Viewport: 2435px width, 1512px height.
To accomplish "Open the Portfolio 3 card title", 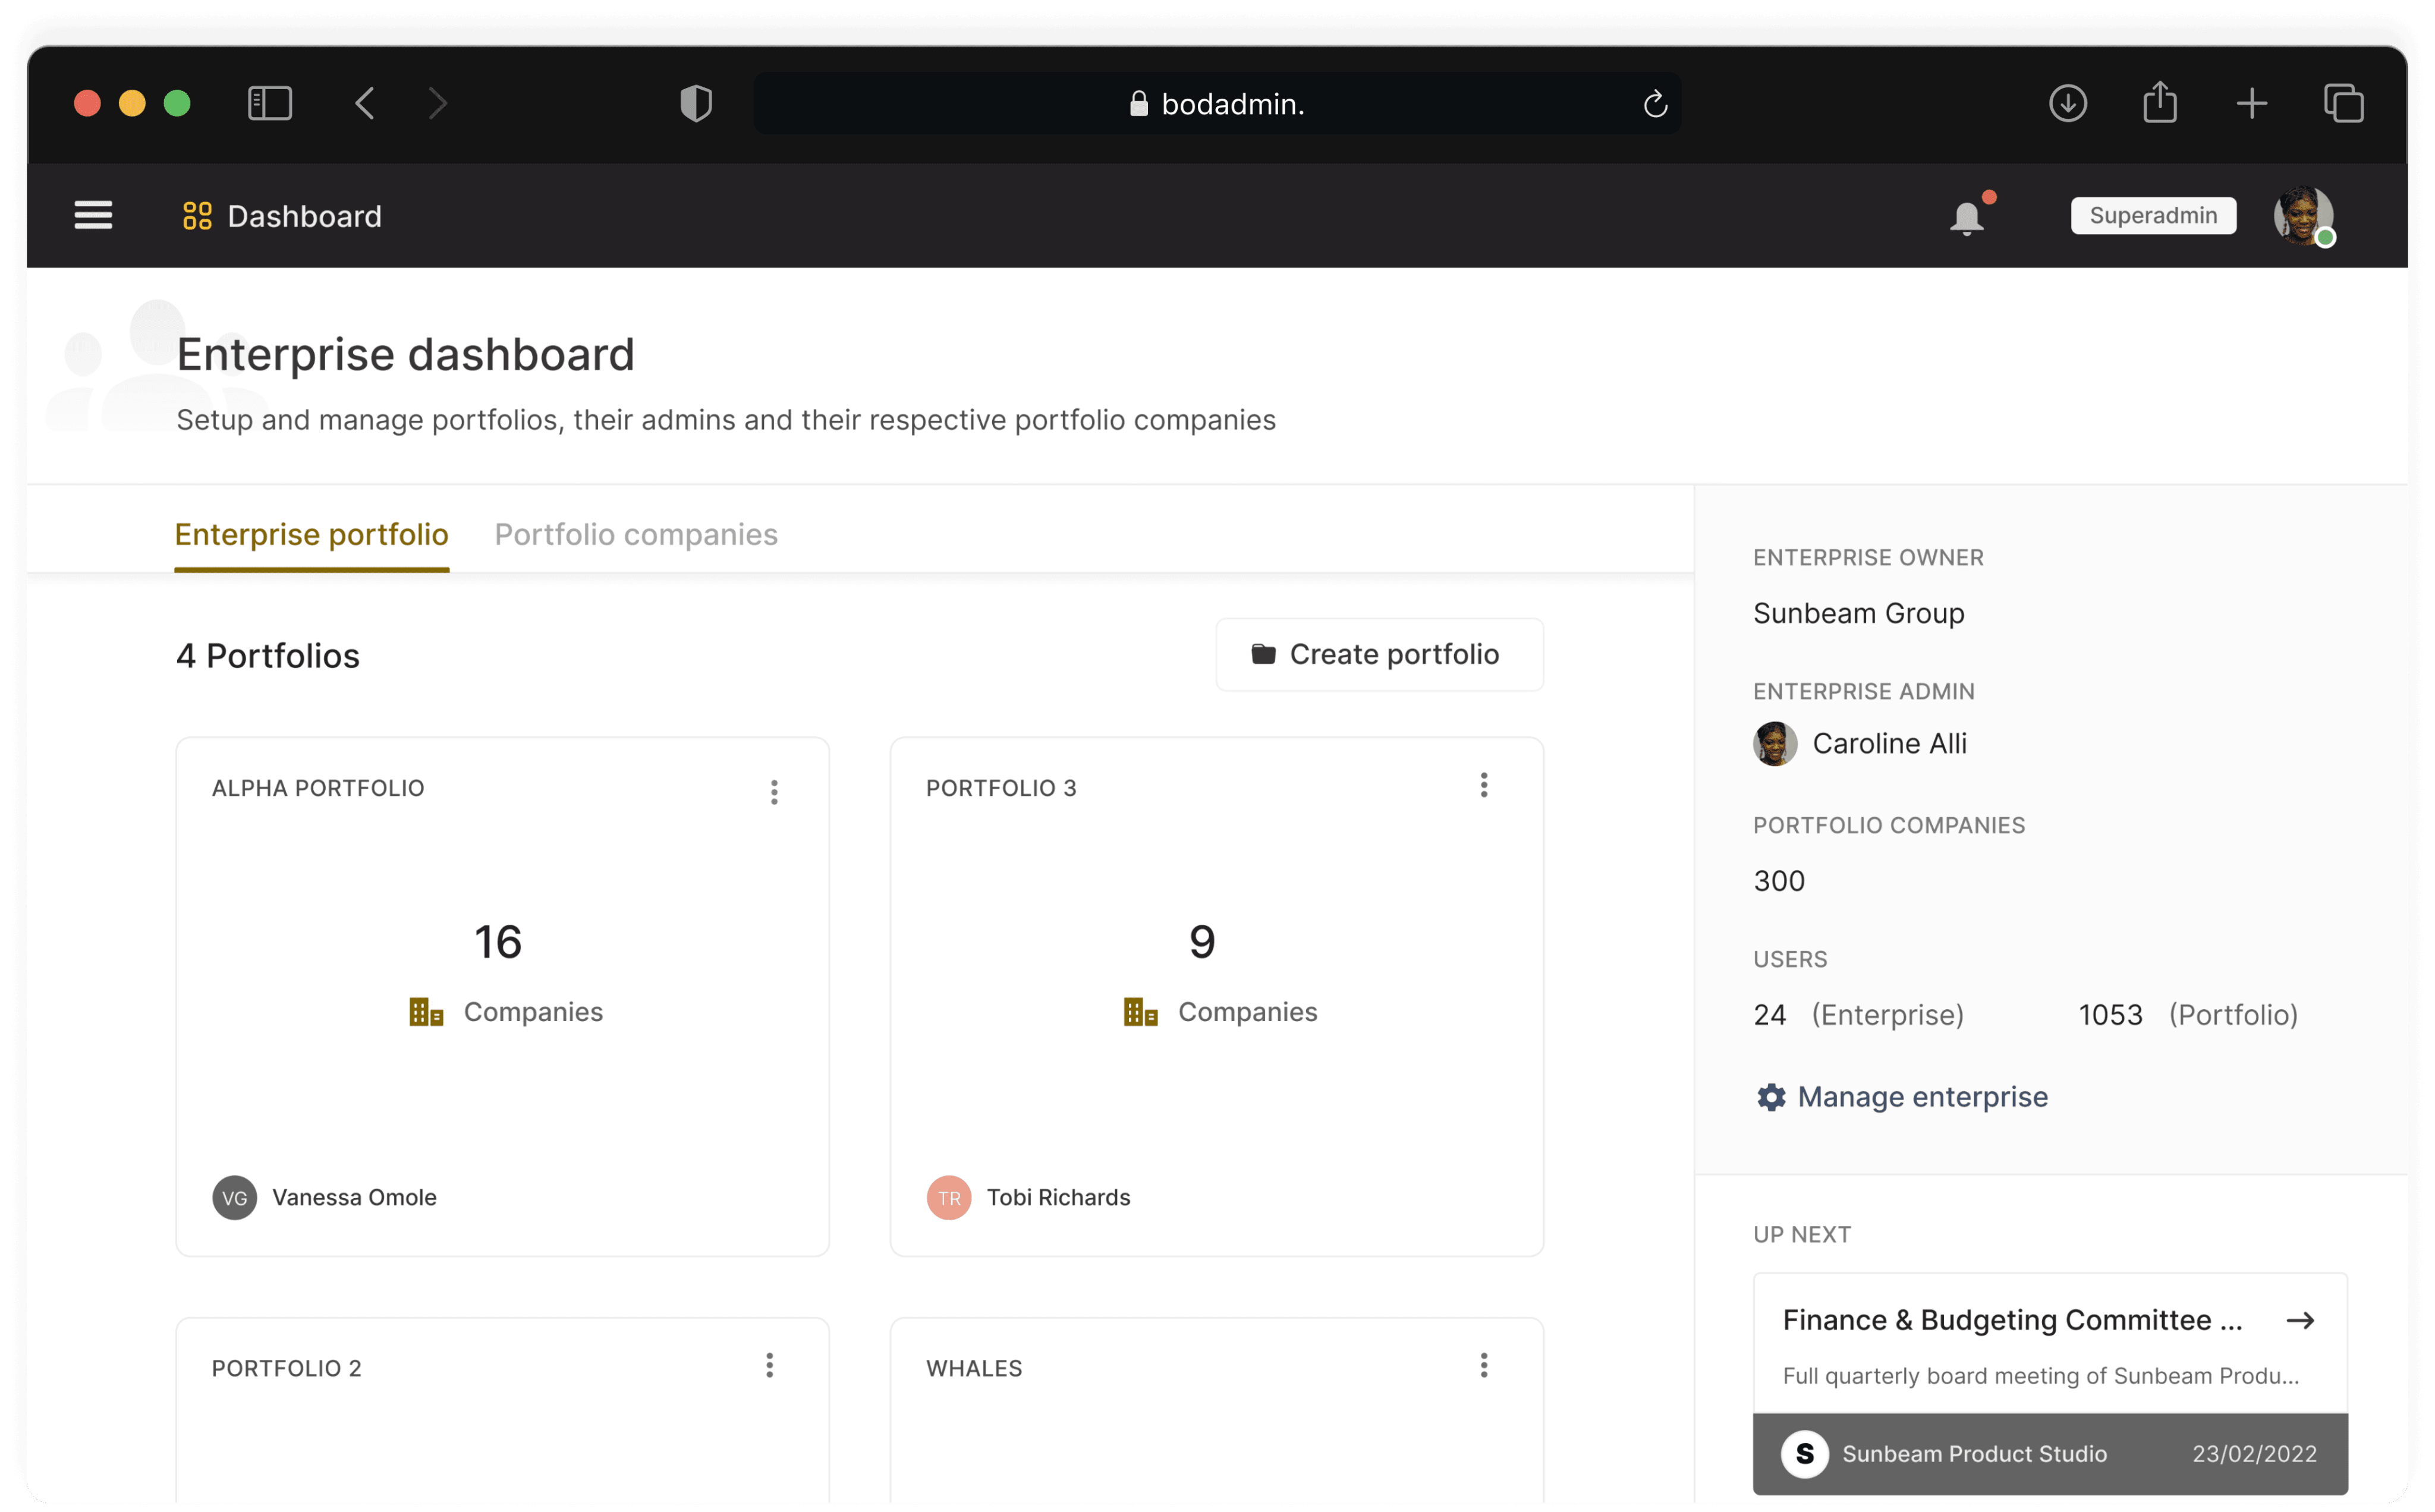I will [1001, 788].
